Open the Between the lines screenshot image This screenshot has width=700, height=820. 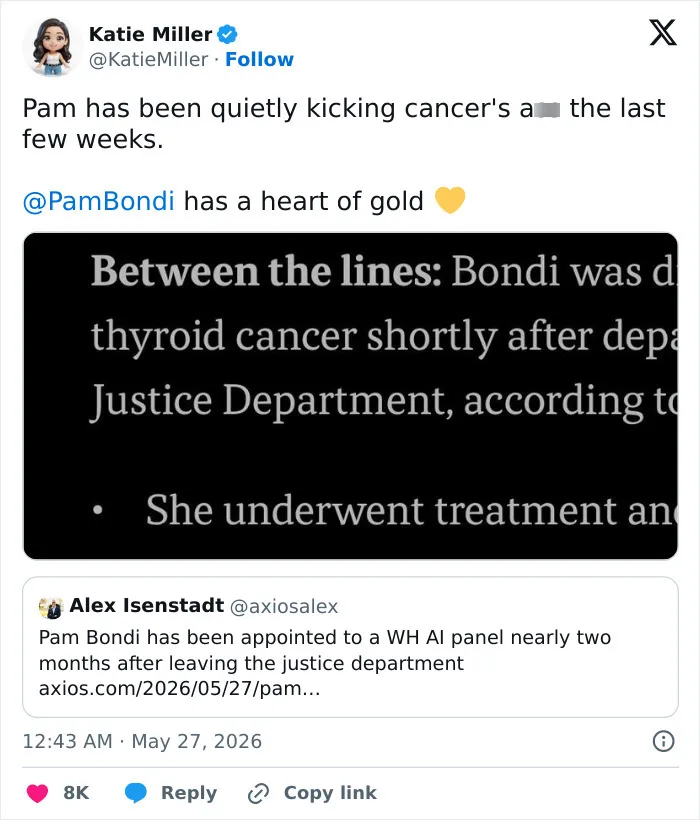350,396
